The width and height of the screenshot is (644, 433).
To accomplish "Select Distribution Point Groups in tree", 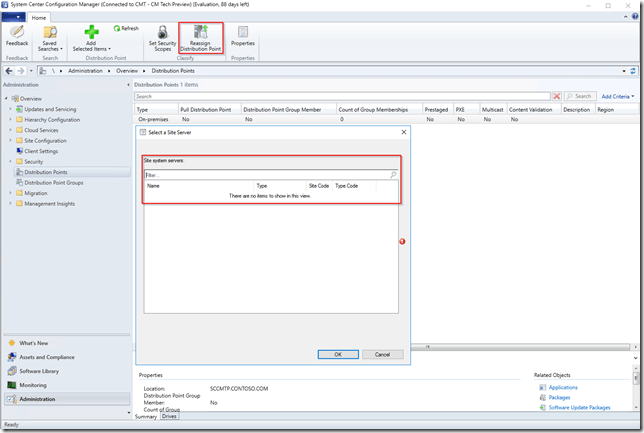I will click(53, 182).
